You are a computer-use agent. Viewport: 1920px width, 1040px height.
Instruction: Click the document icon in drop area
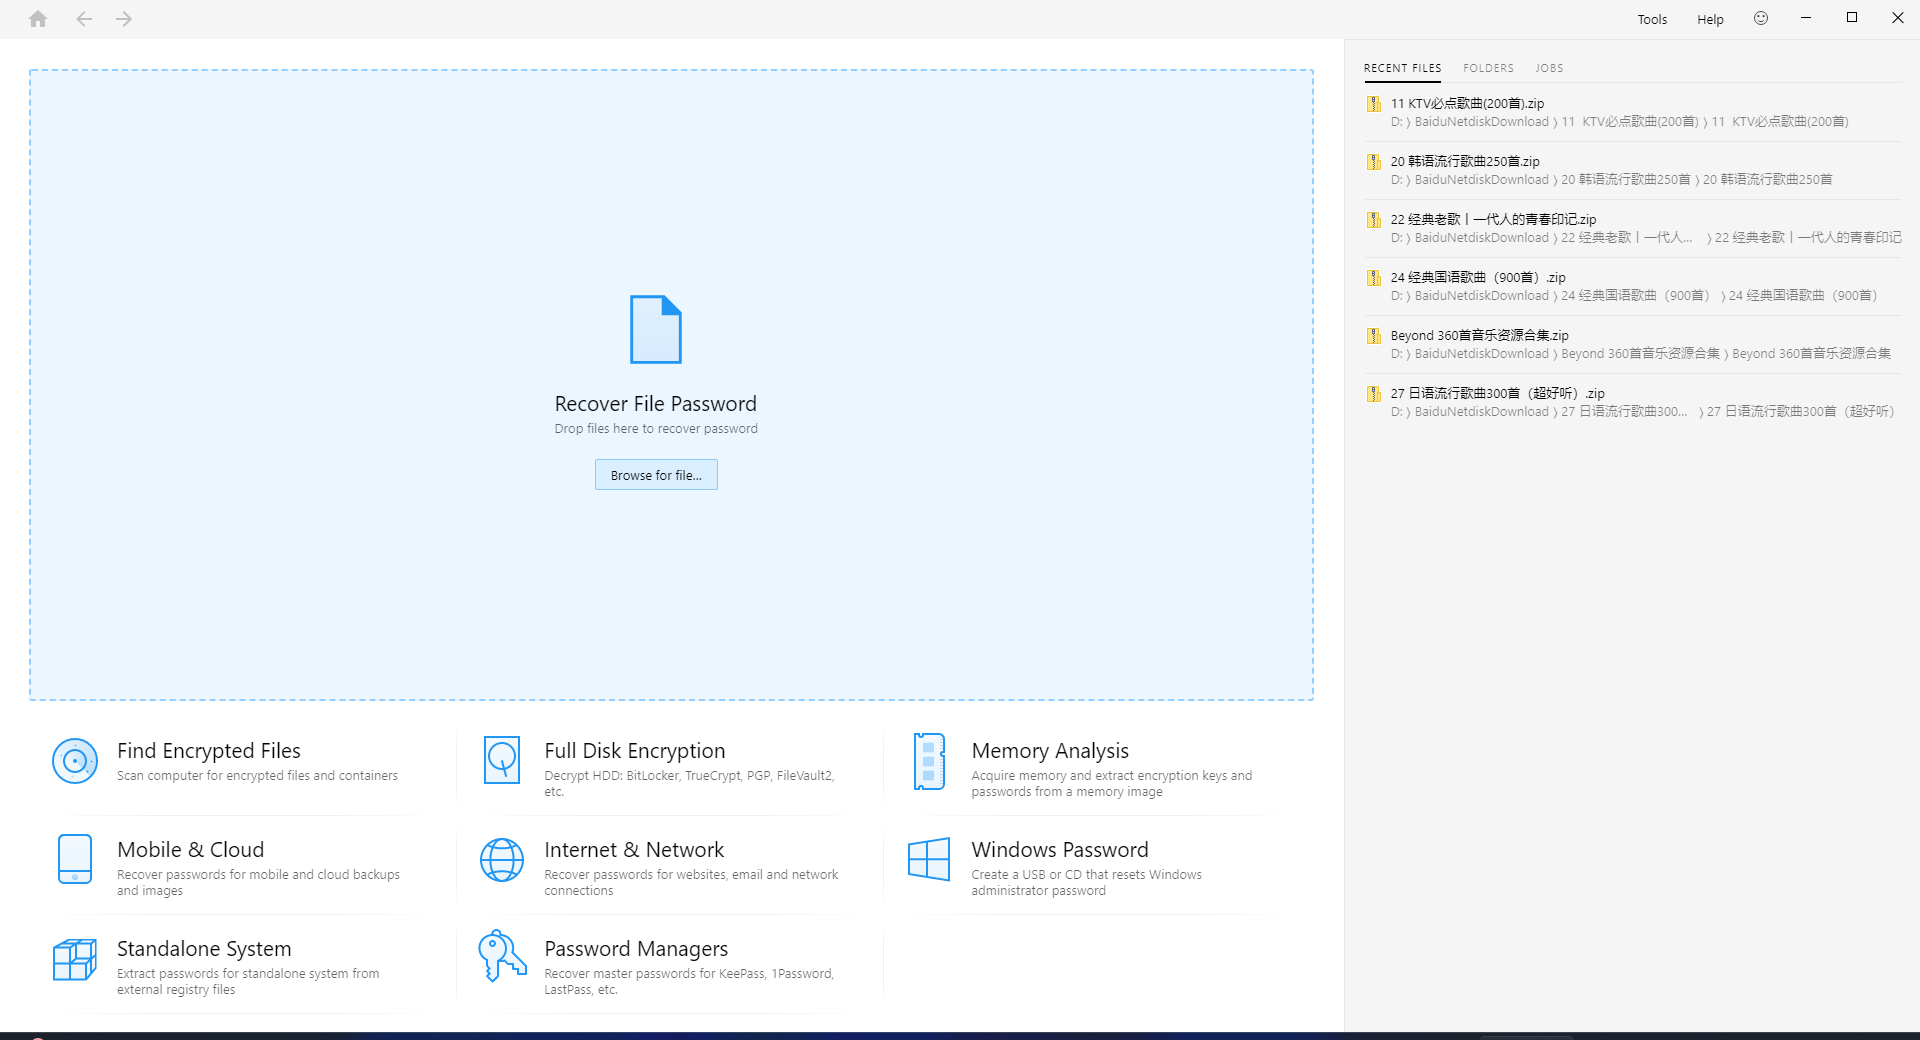click(656, 329)
